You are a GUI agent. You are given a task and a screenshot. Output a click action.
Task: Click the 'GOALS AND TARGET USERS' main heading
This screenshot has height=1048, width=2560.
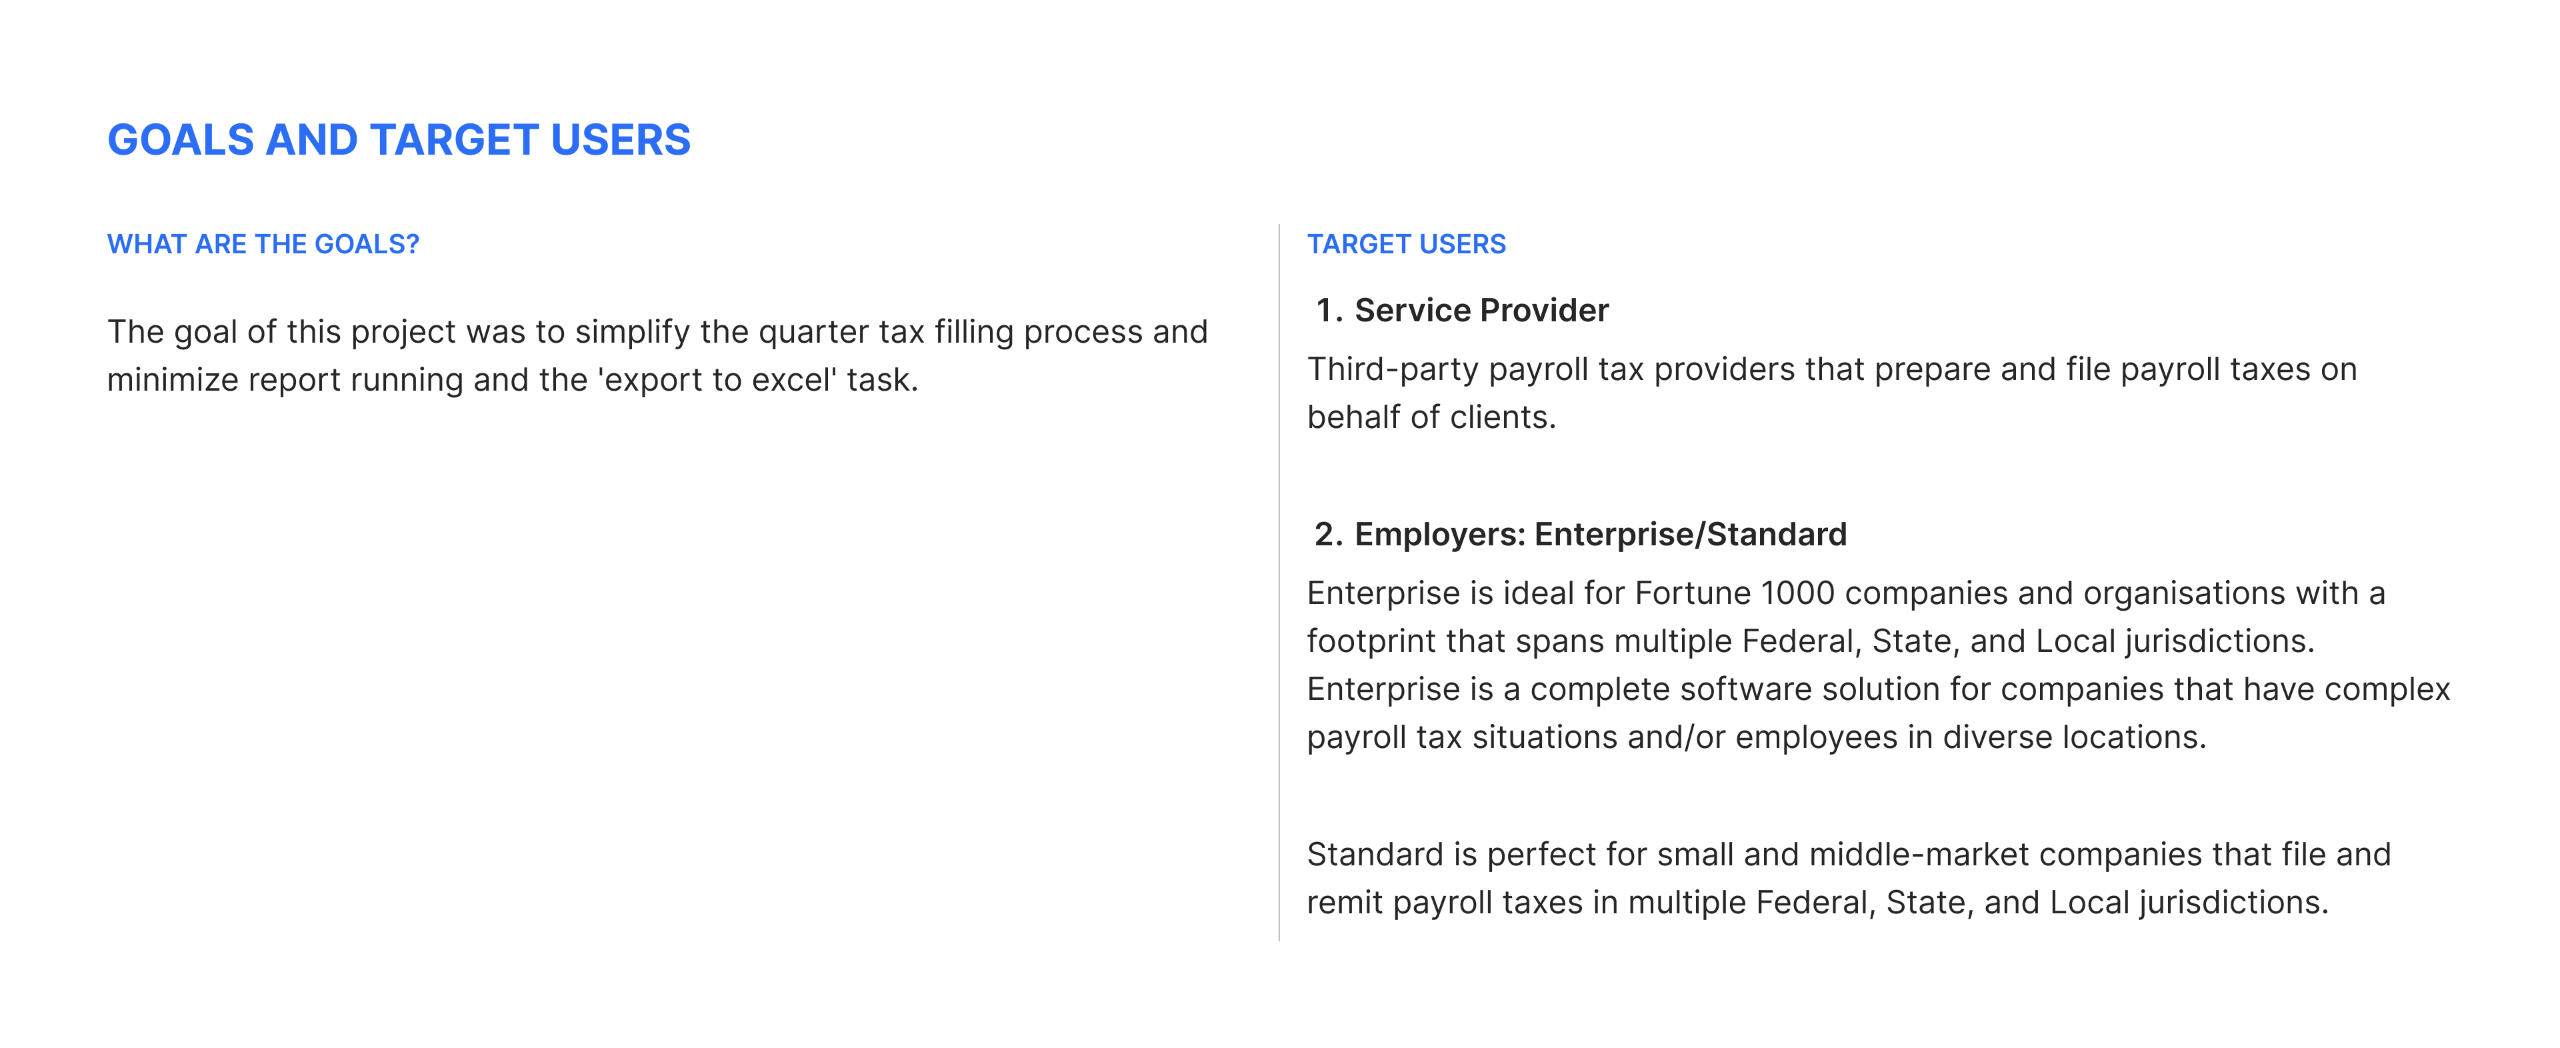pyautogui.click(x=398, y=140)
